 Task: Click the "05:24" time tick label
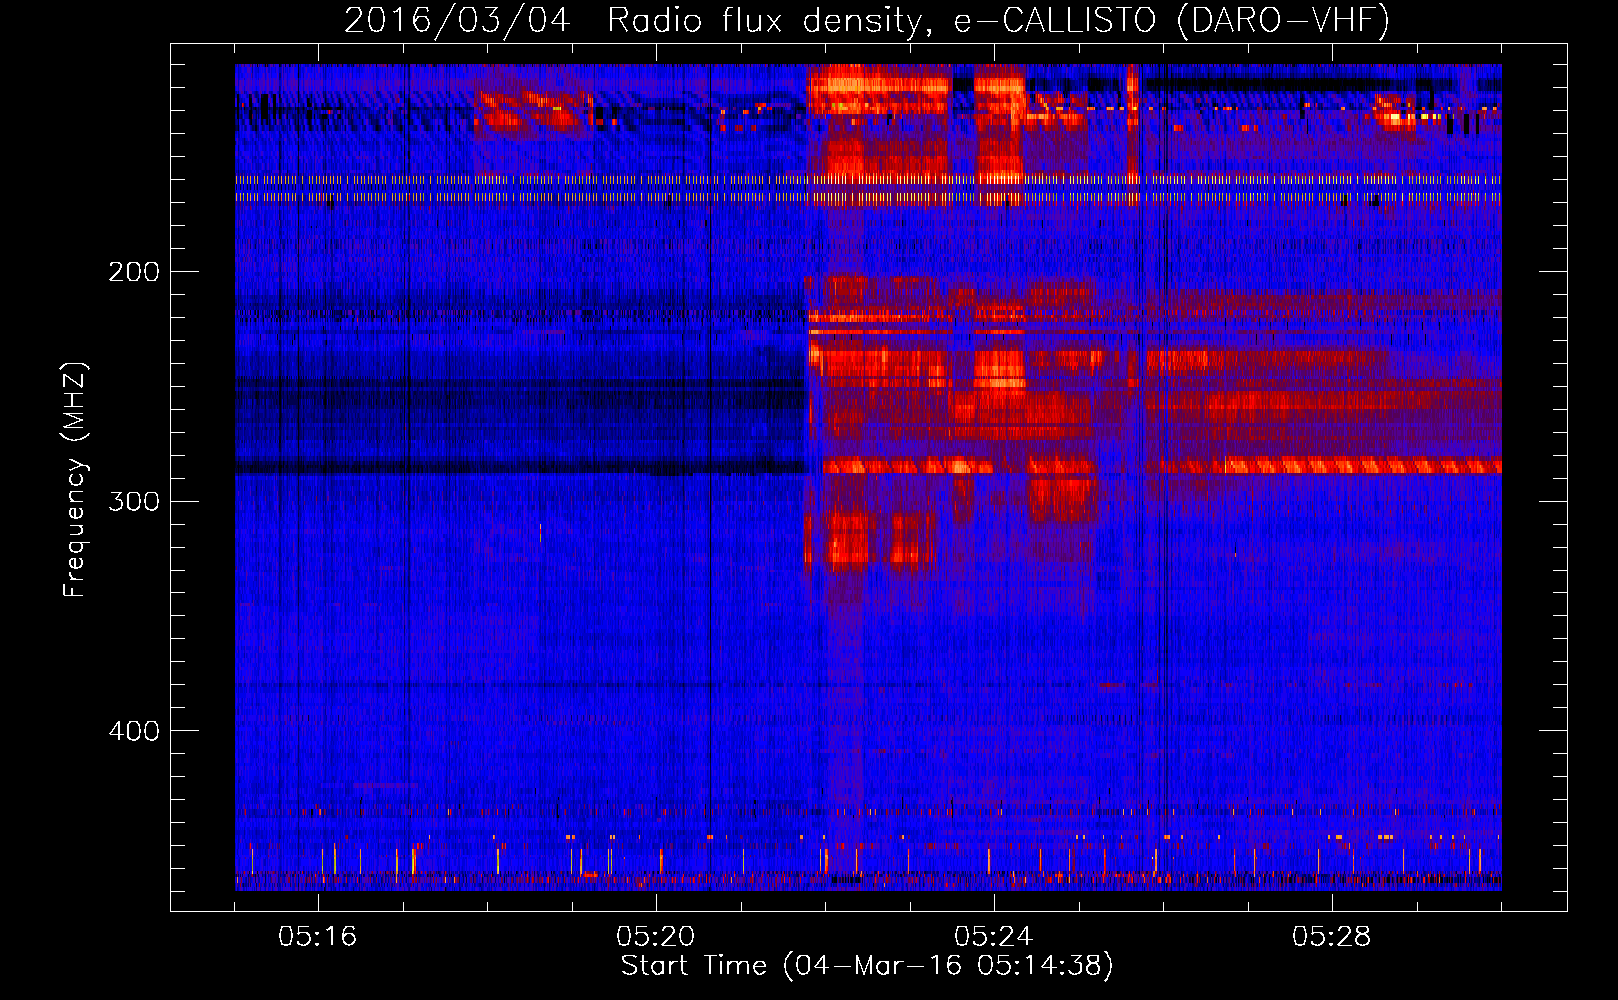994,936
